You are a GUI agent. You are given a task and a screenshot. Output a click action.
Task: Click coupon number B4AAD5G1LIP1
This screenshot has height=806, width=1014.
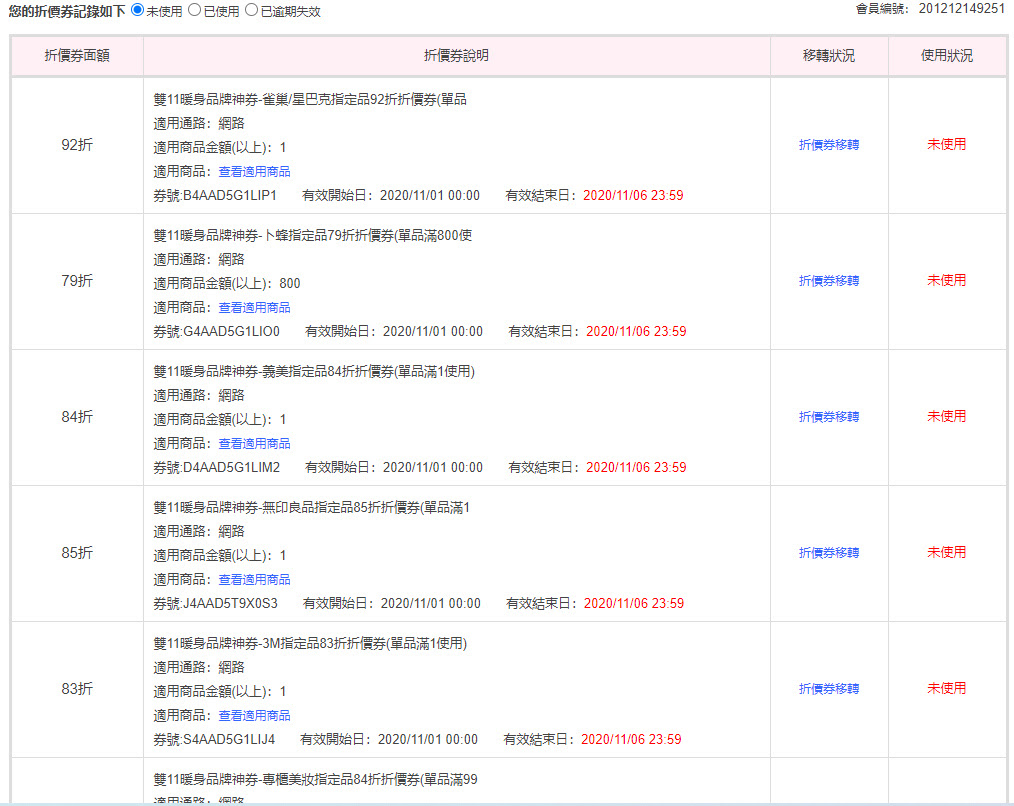click(230, 195)
